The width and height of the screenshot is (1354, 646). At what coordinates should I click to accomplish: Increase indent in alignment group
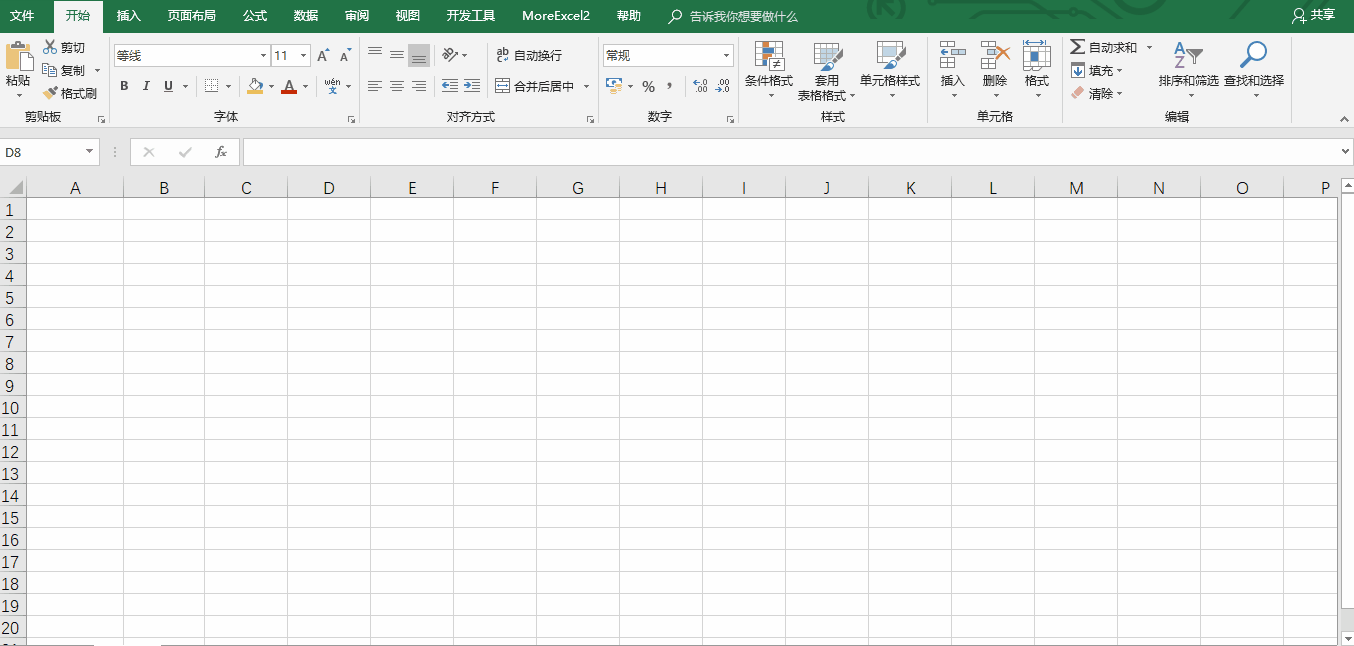click(x=472, y=86)
